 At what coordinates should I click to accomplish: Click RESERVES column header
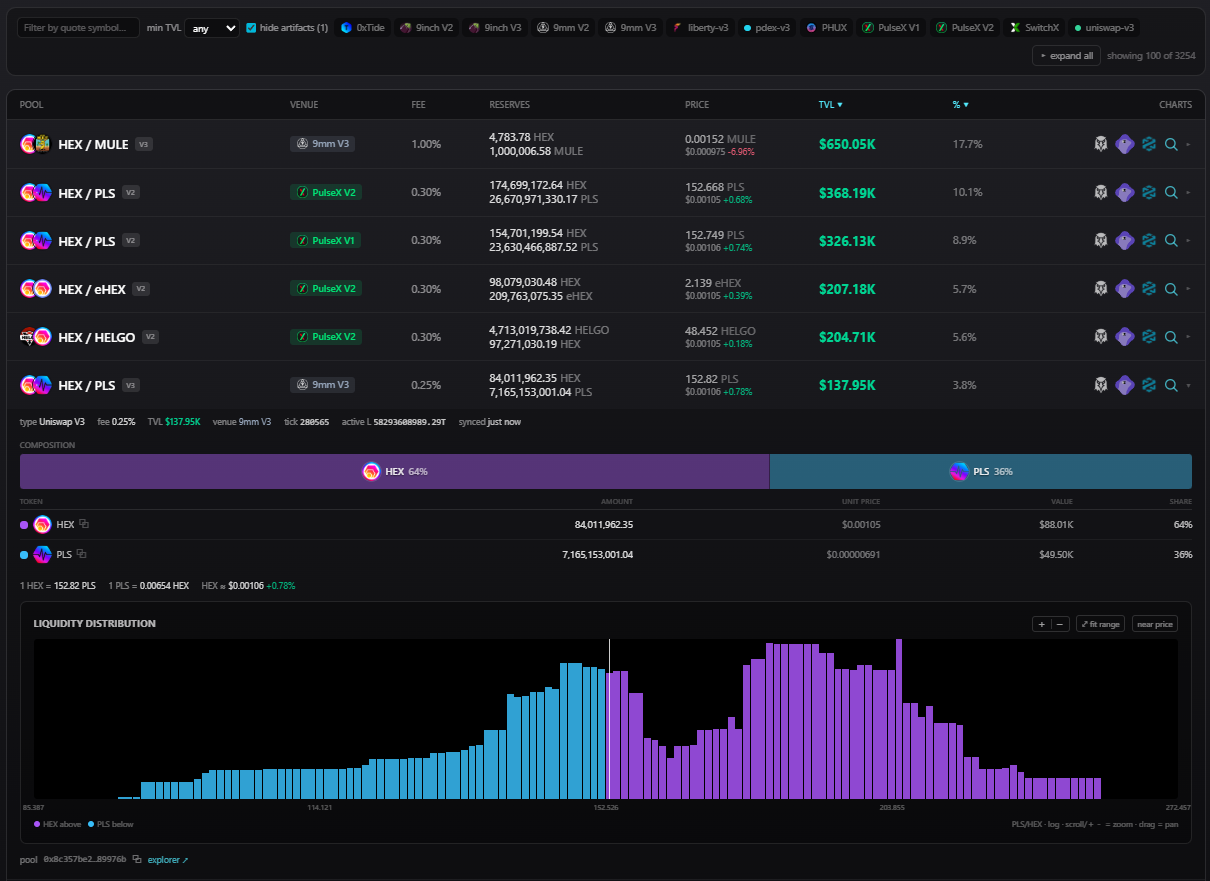tap(509, 104)
